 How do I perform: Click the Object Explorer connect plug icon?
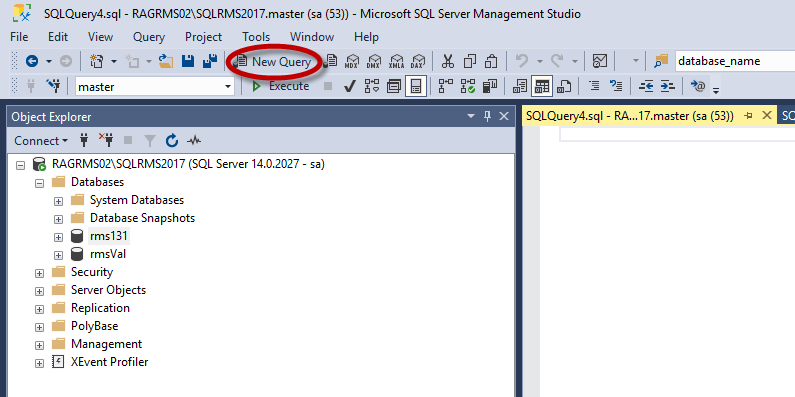[x=85, y=140]
